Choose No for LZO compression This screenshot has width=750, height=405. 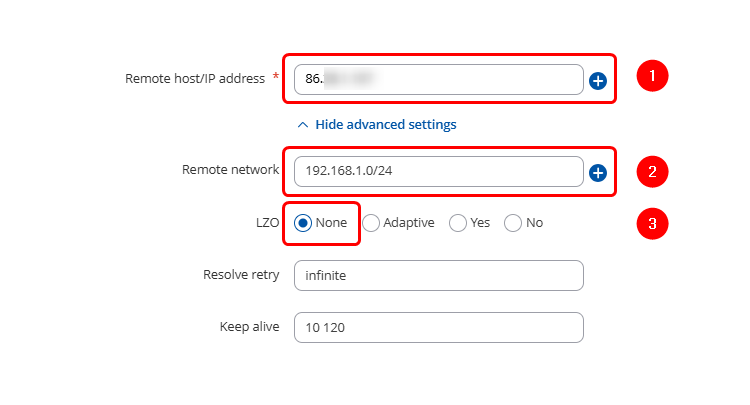pos(513,223)
